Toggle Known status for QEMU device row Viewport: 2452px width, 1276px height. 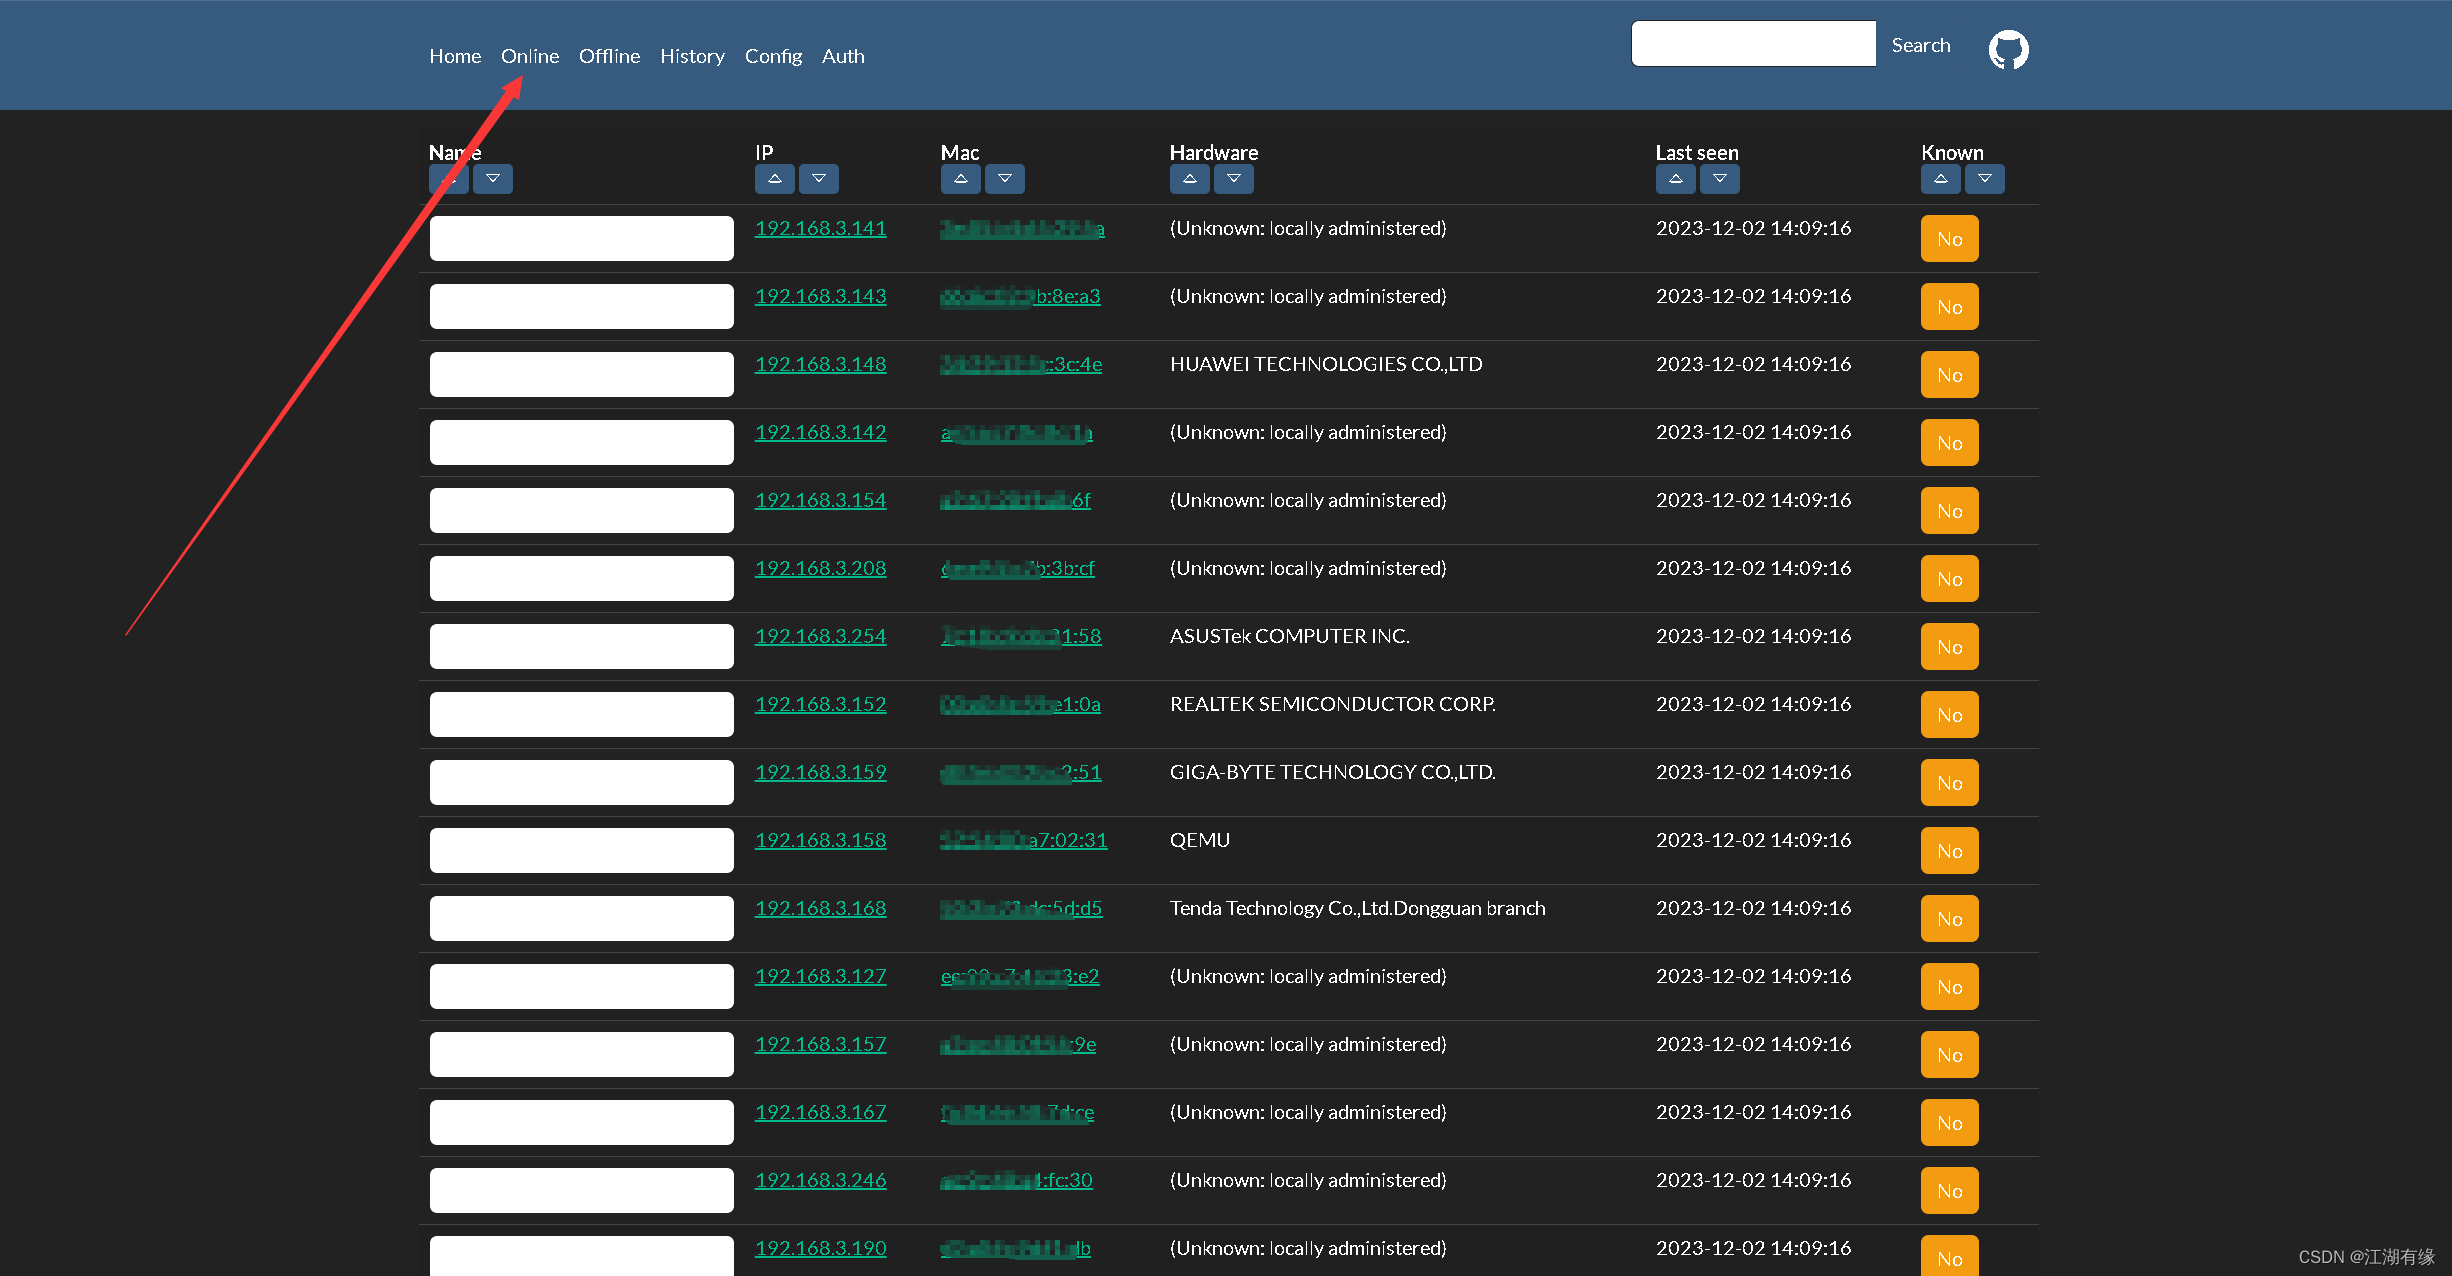coord(1949,851)
